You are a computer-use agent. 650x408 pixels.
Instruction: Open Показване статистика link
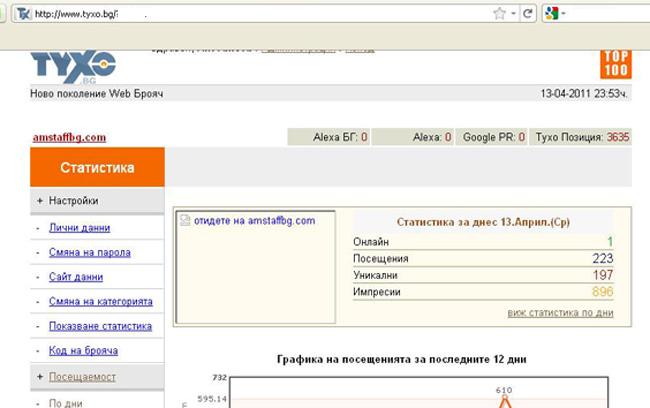tap(100, 326)
